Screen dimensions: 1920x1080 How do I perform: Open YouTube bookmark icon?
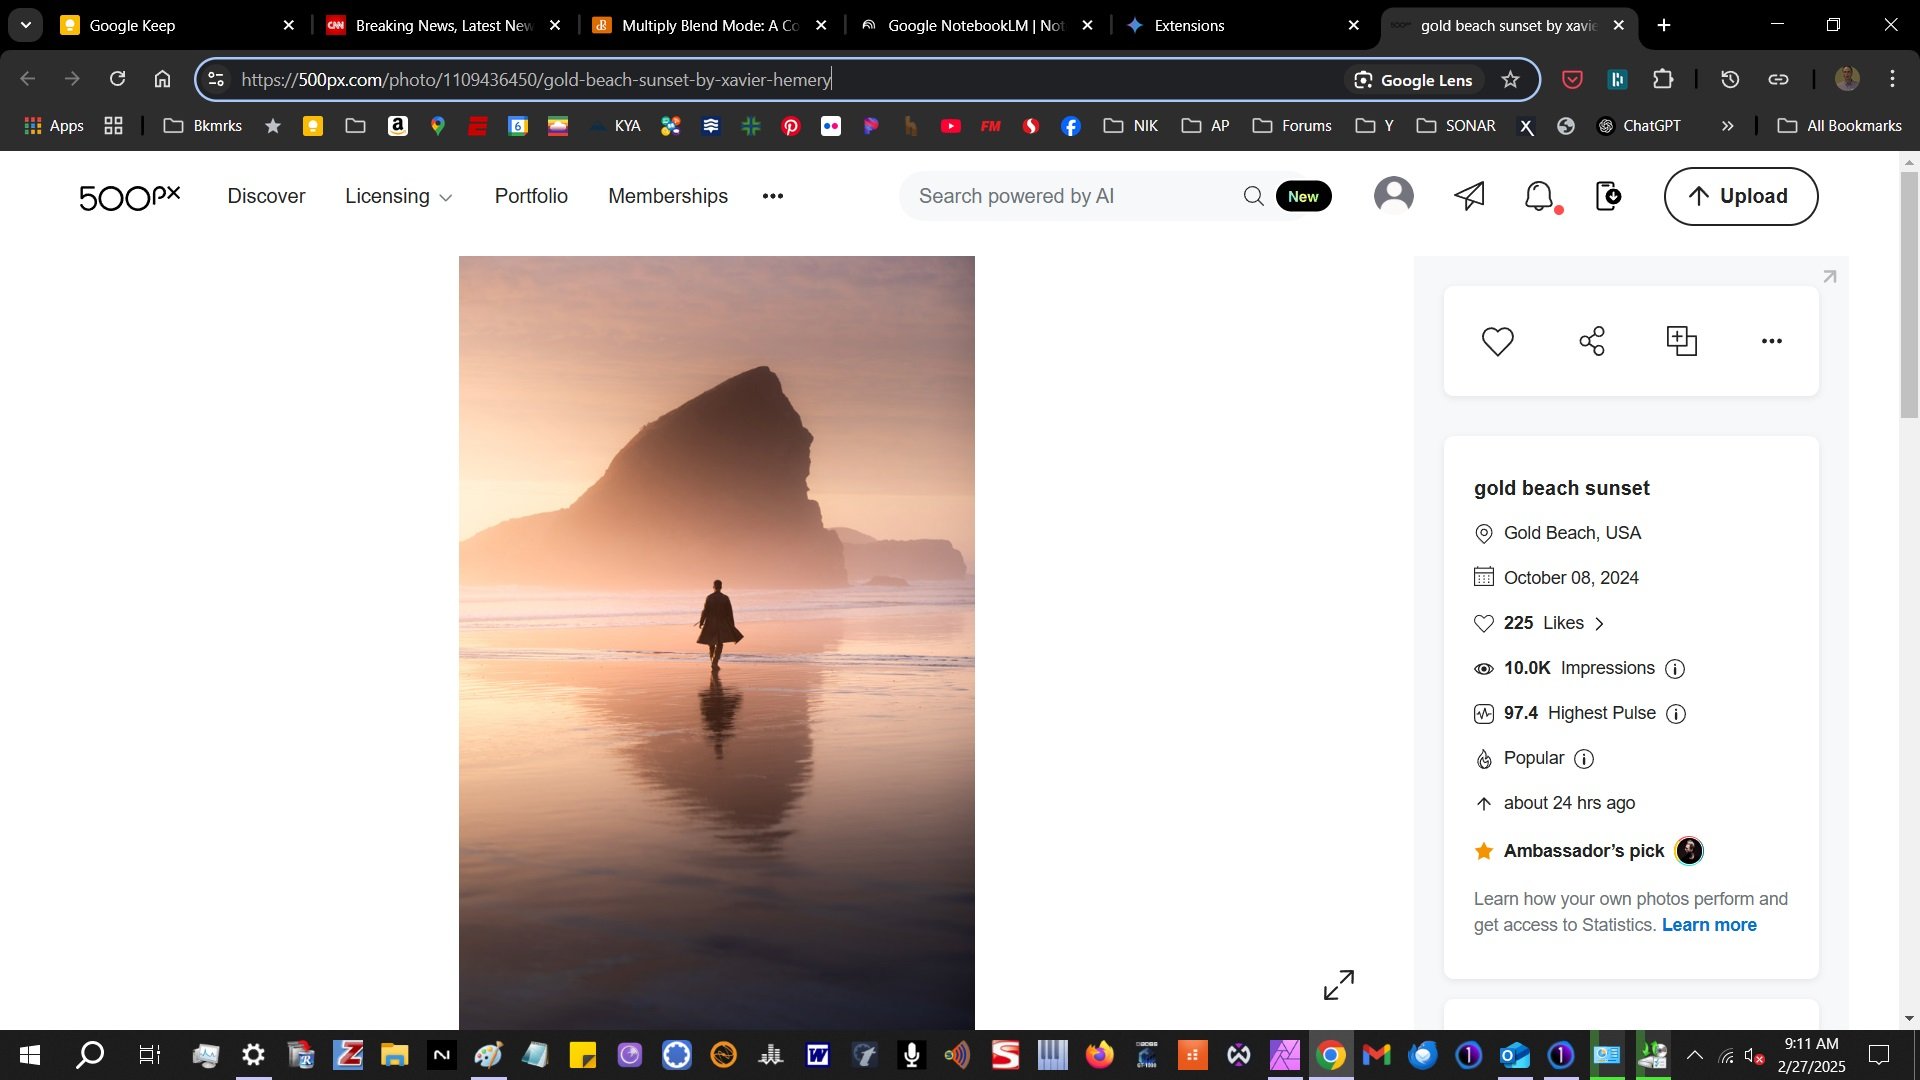pos(951,126)
